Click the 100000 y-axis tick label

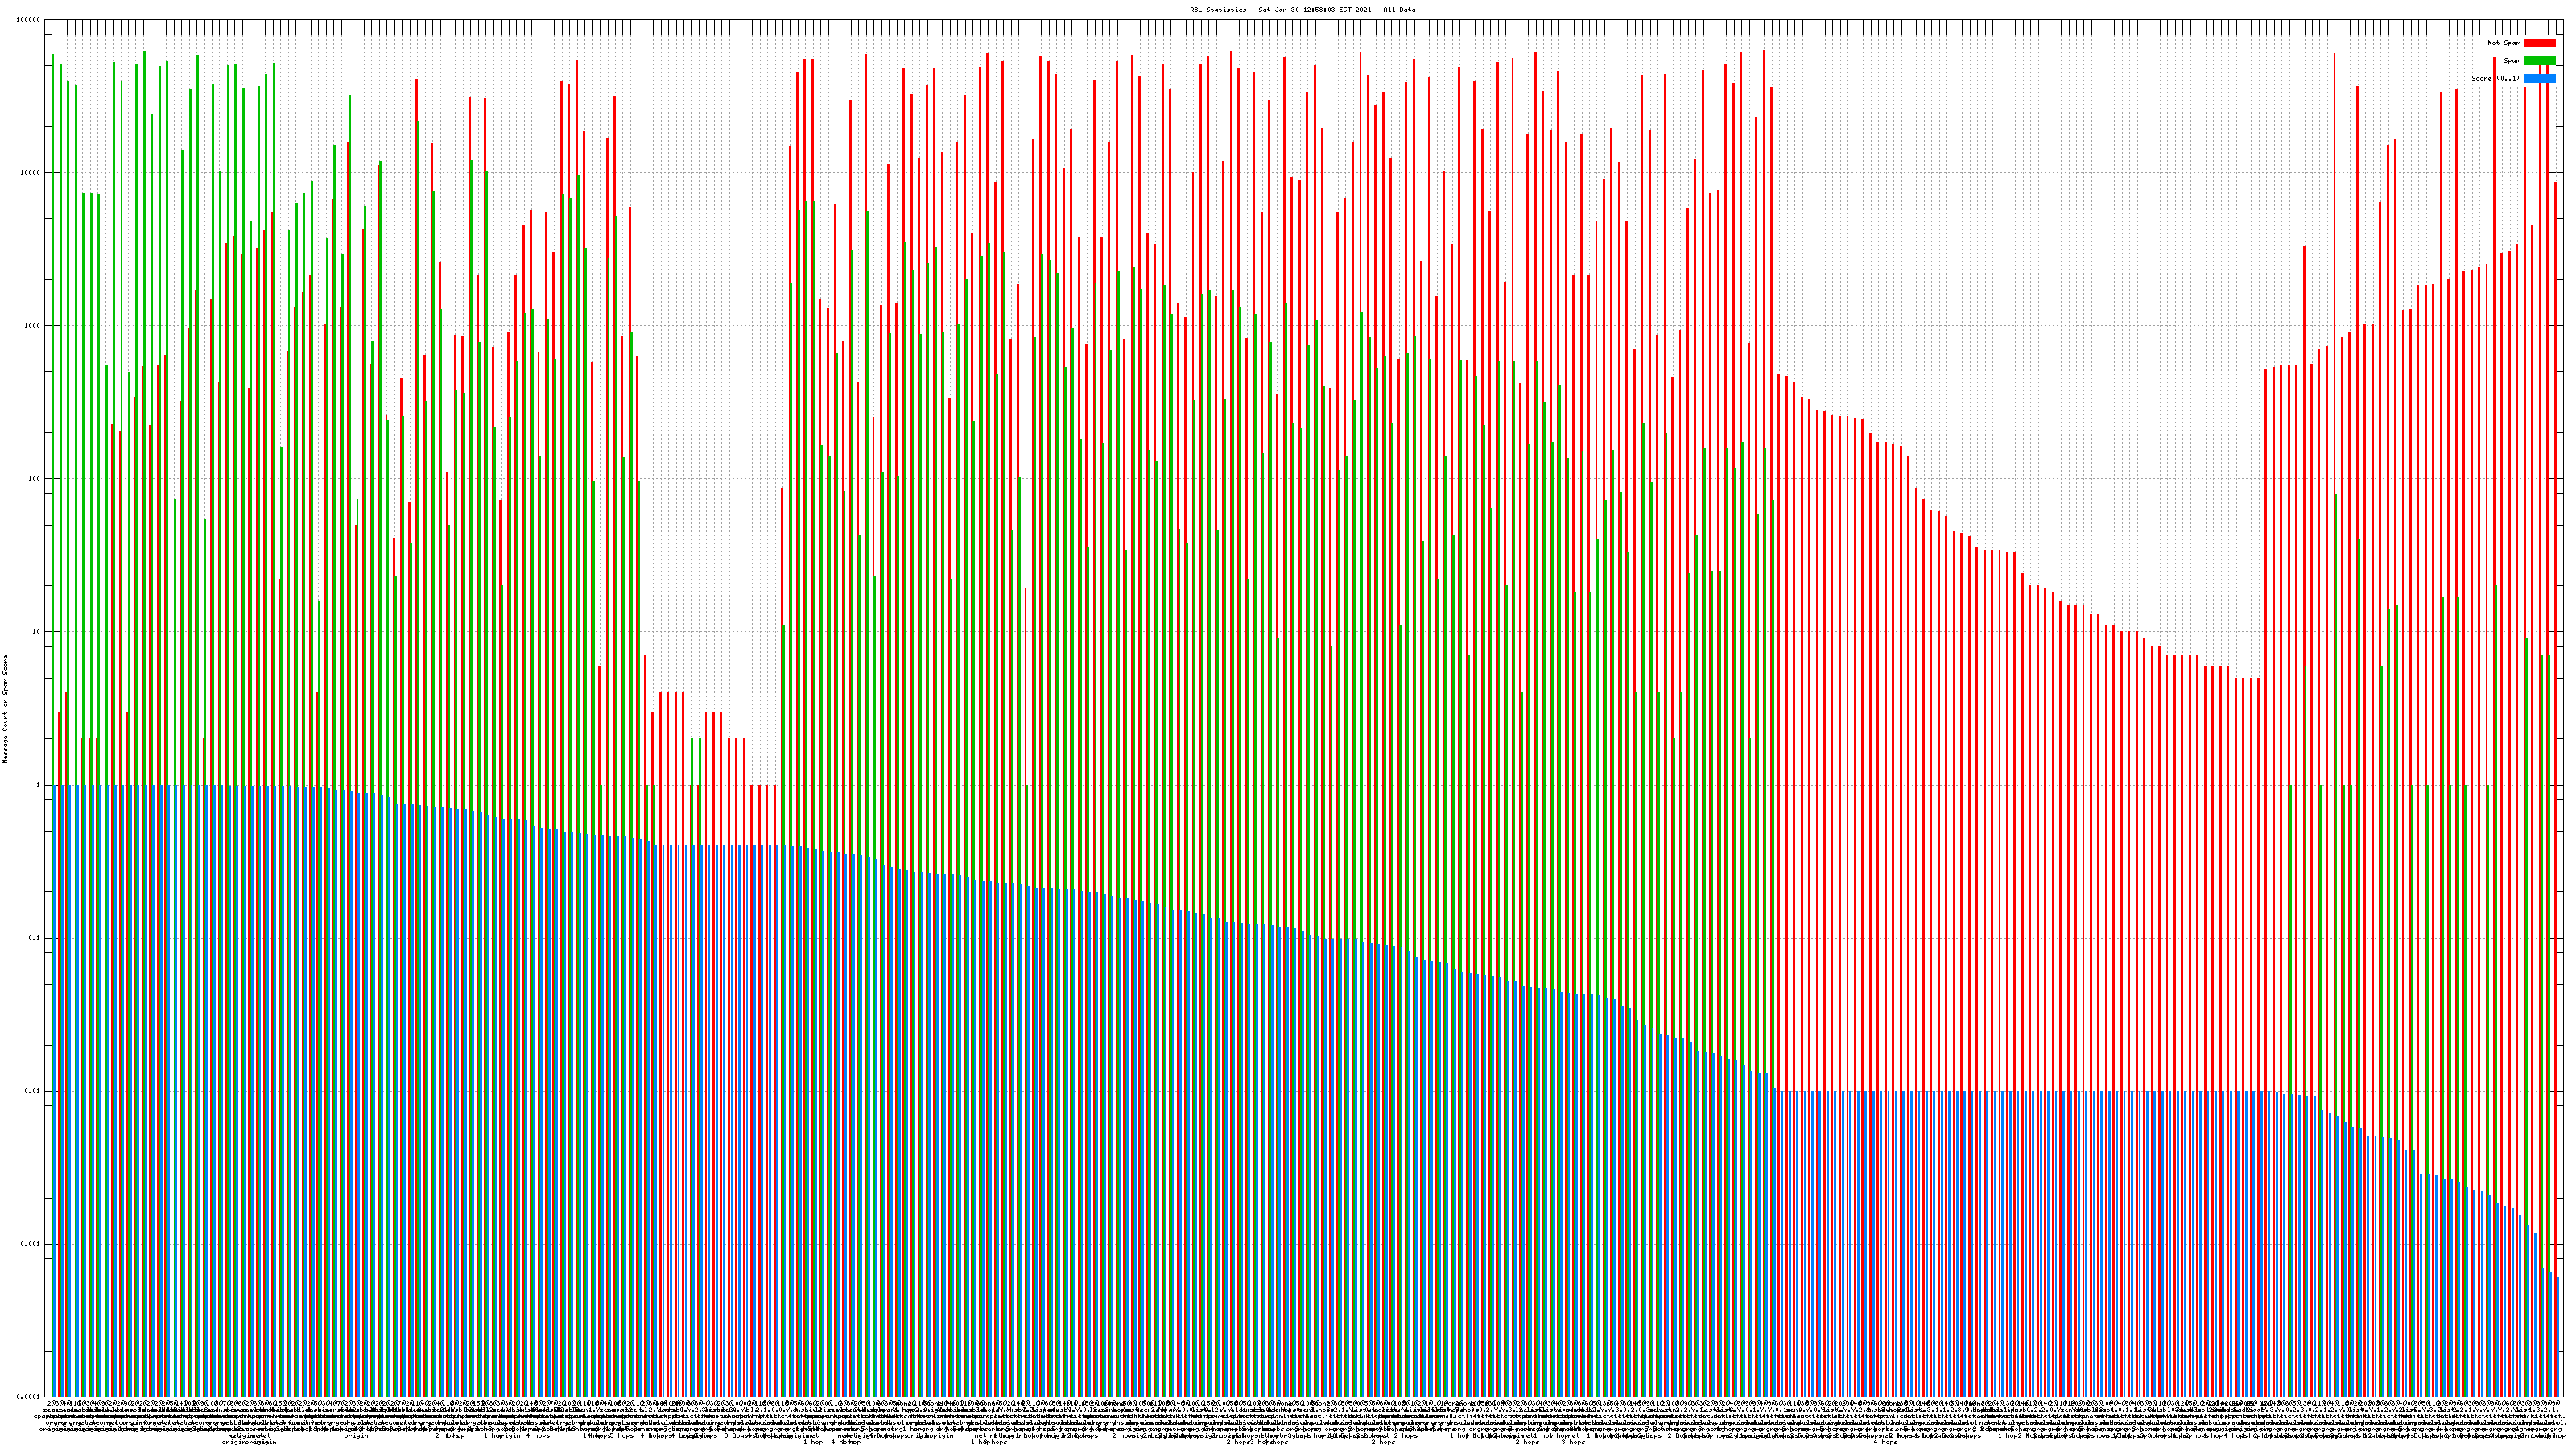pyautogui.click(x=28, y=20)
